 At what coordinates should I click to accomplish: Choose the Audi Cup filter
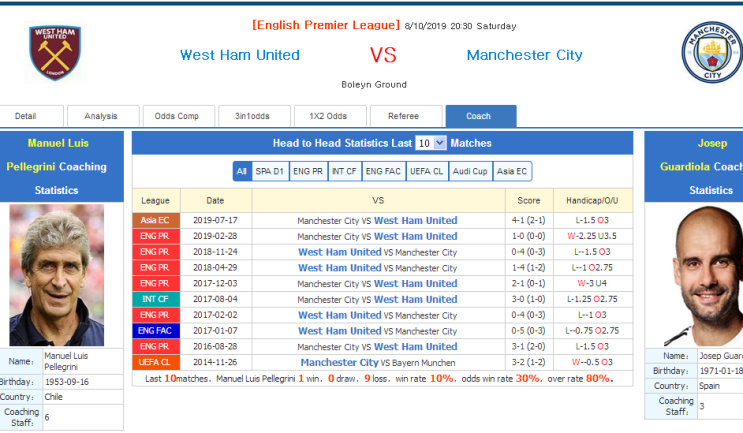(x=470, y=171)
